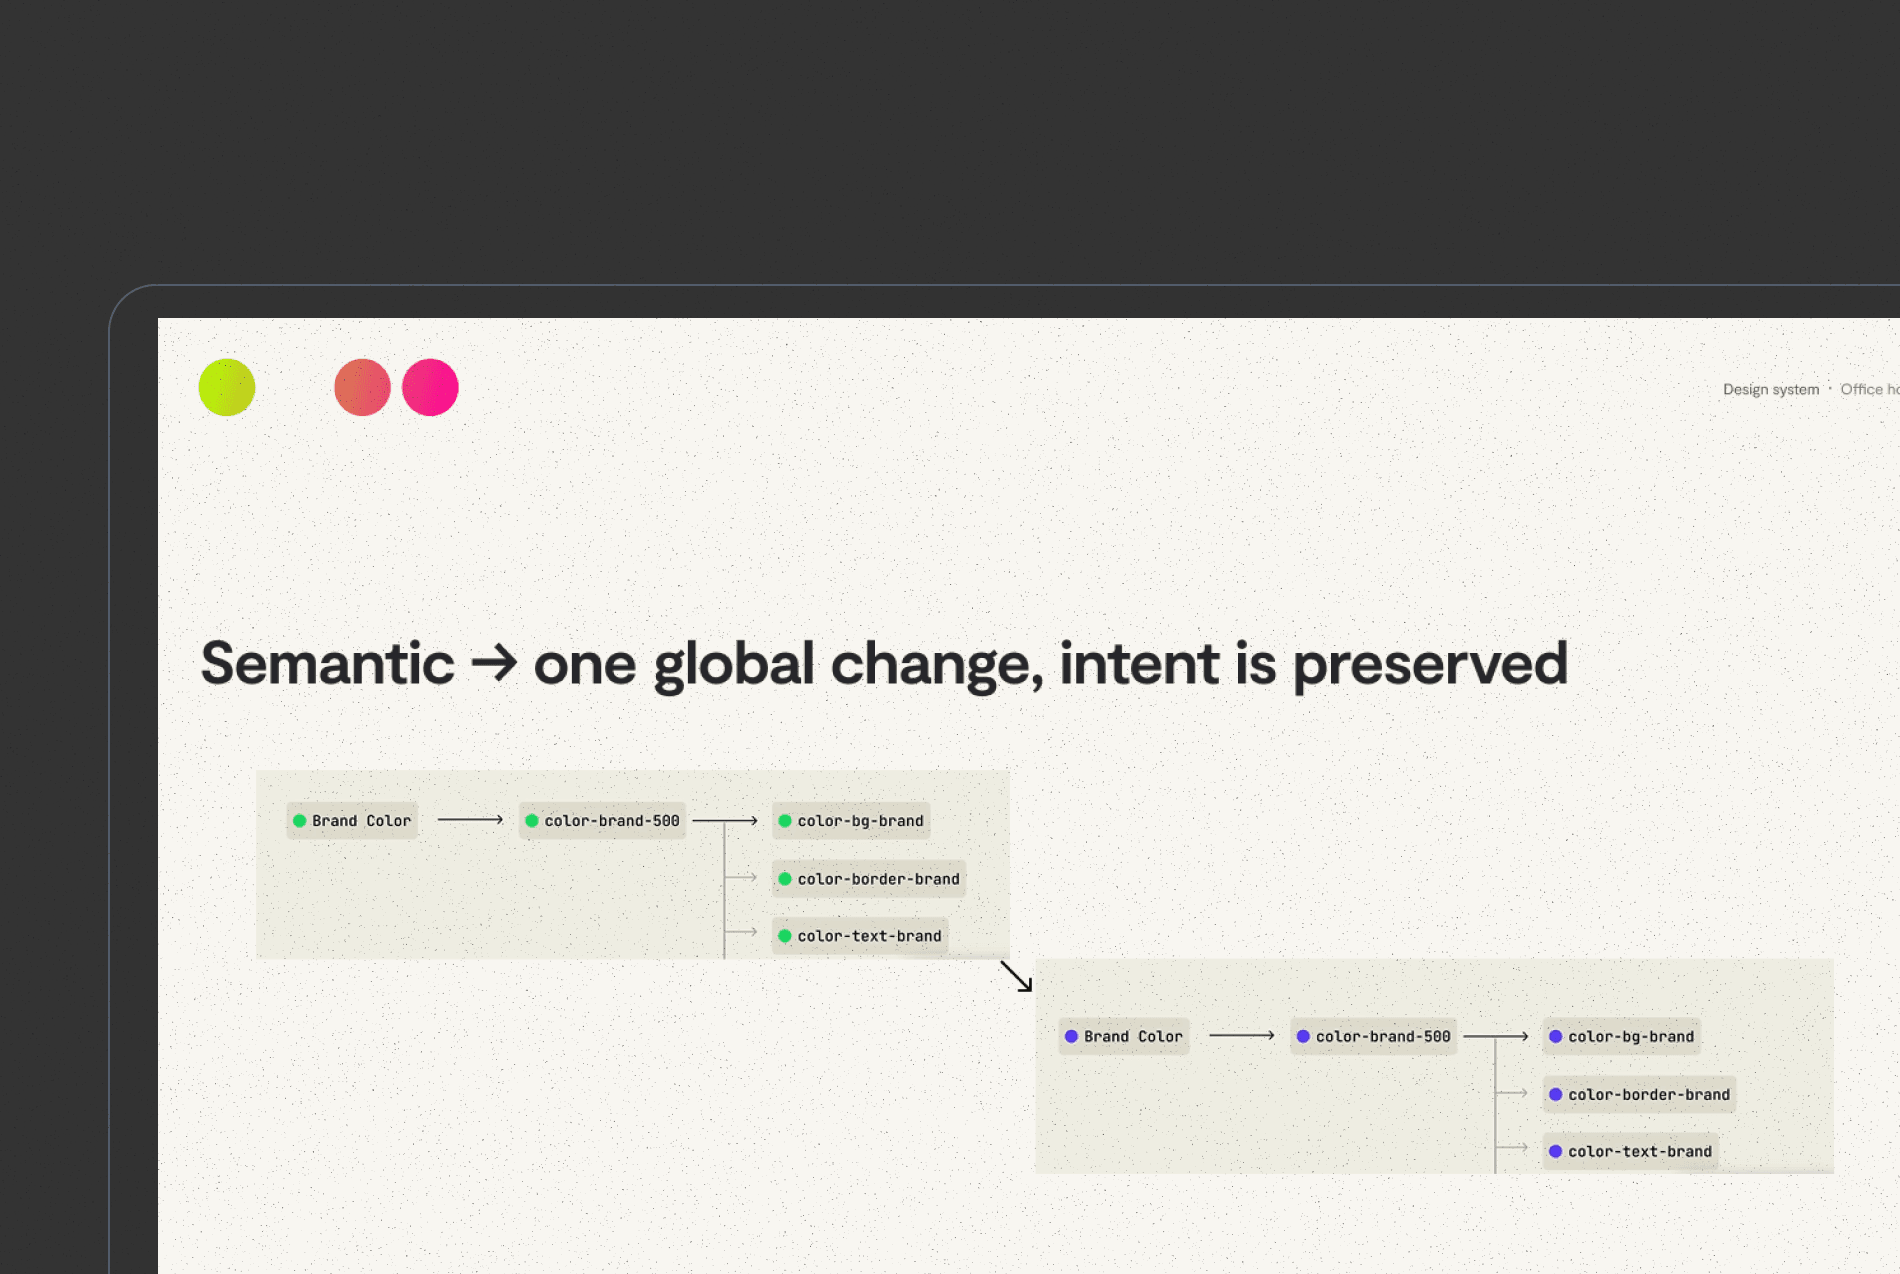Select the green Brand Color chip
The height and width of the screenshot is (1274, 1900).
[352, 821]
